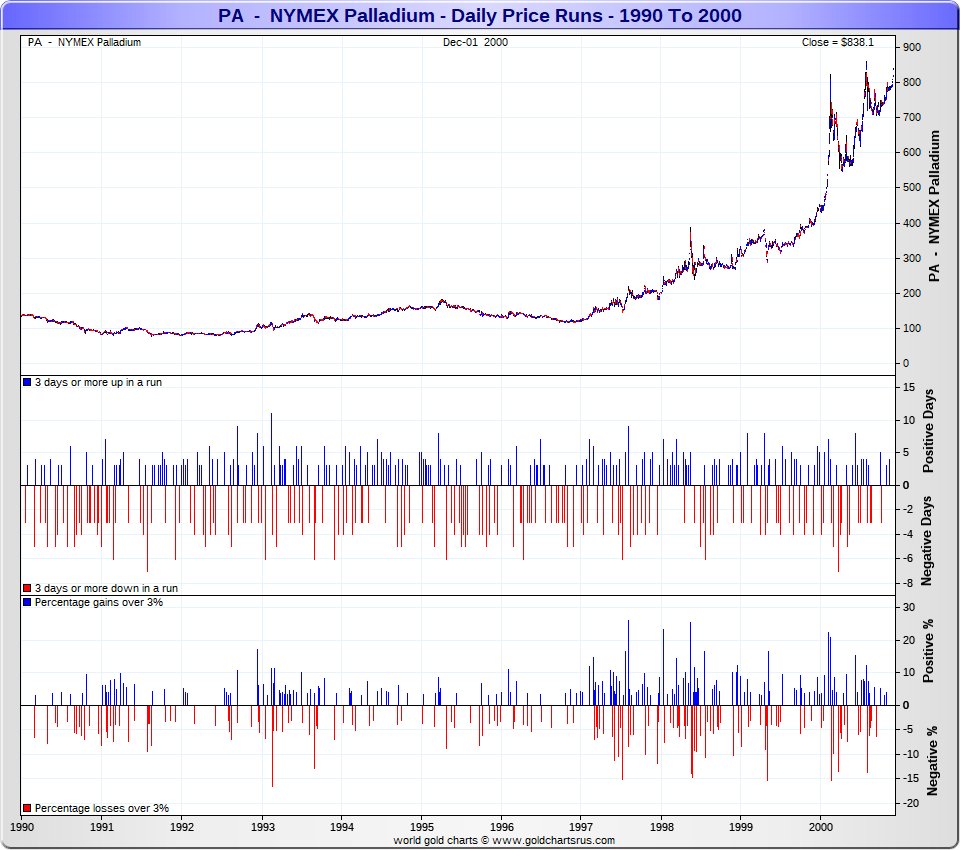Screen dimensions: 960x850
Task: Select the 'Dec-01 2000' date label
Action: pyautogui.click(x=476, y=42)
